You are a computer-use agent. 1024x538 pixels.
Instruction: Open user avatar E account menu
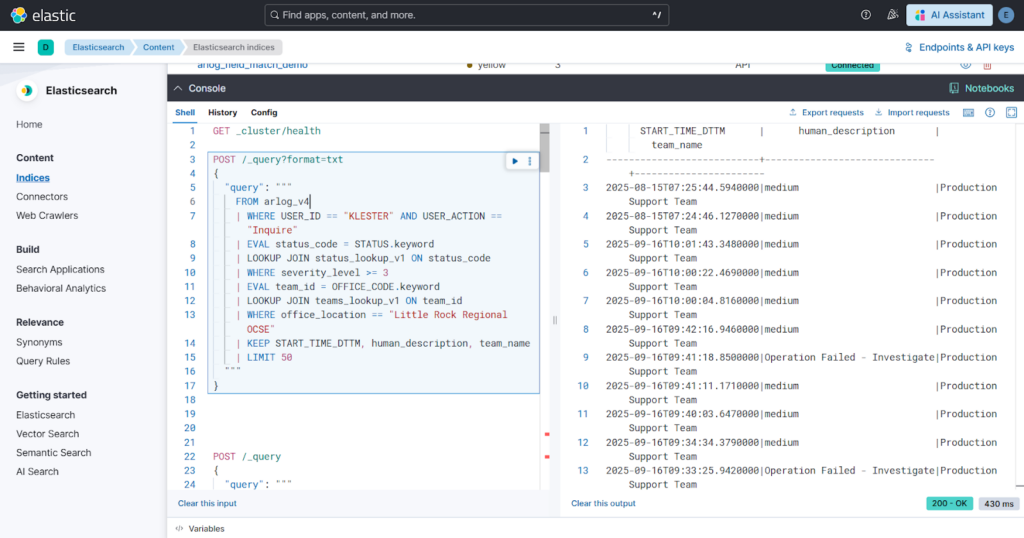tap(1007, 15)
